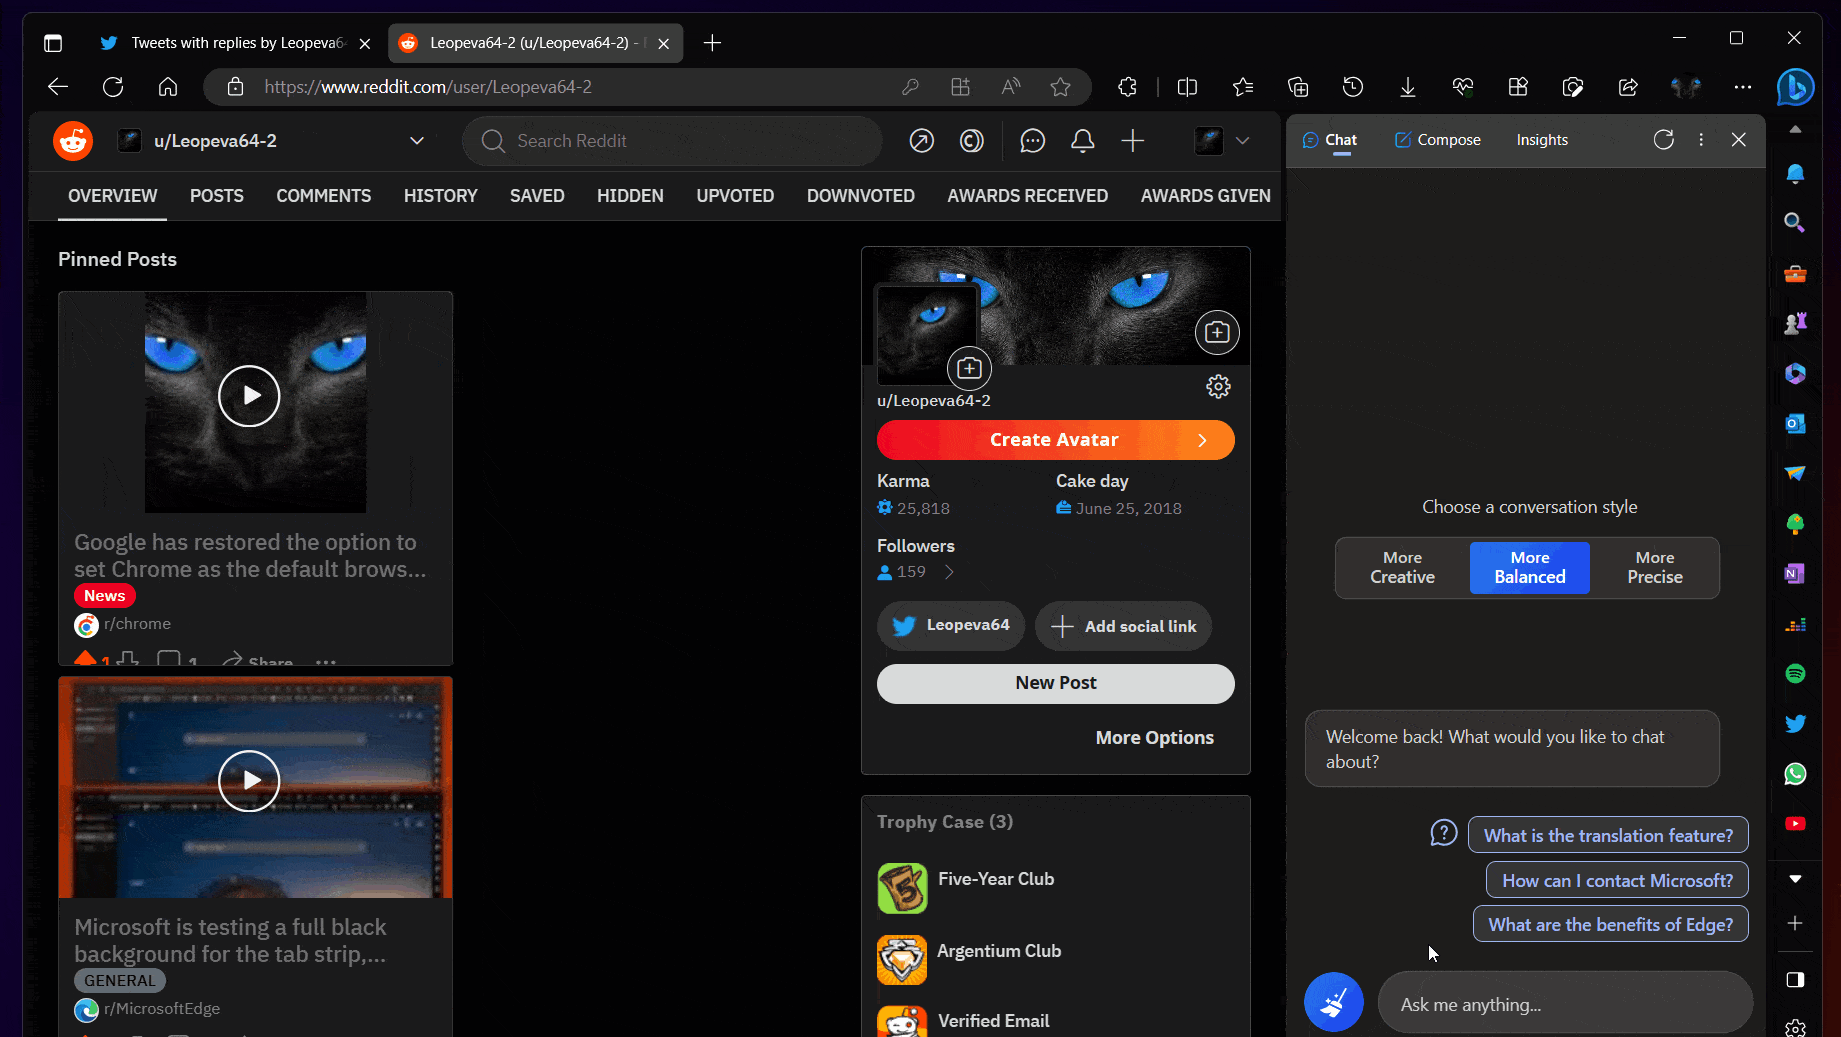
Task: Open r/chrome subreddit link
Action: click(137, 624)
